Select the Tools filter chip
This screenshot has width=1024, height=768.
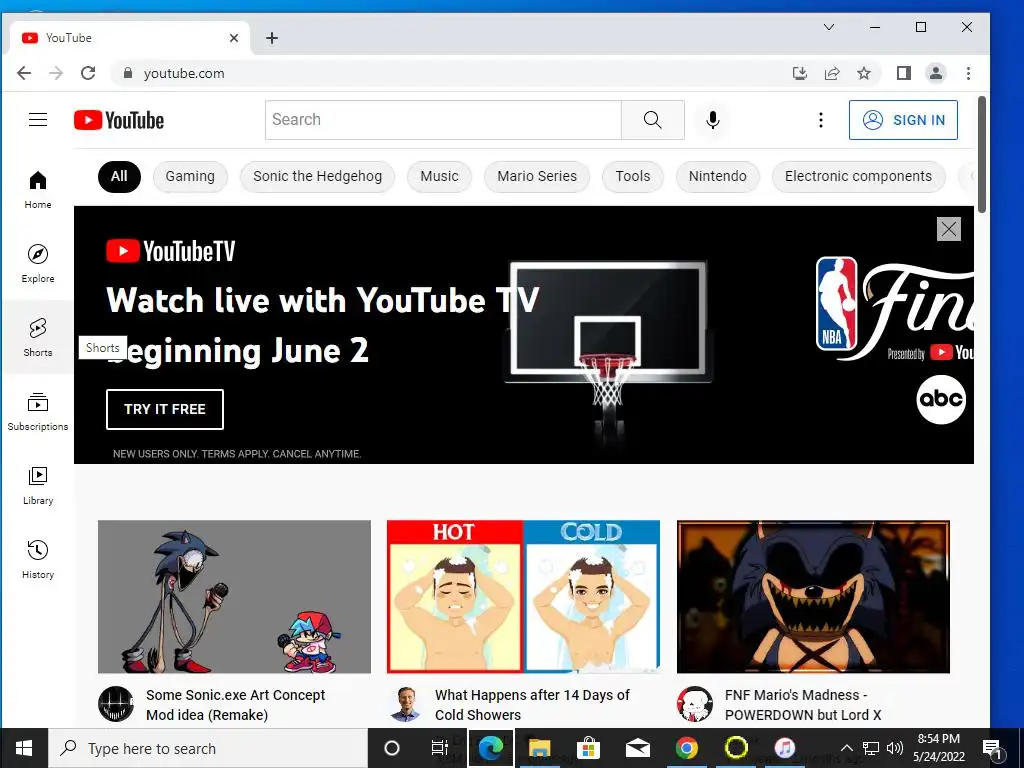633,176
